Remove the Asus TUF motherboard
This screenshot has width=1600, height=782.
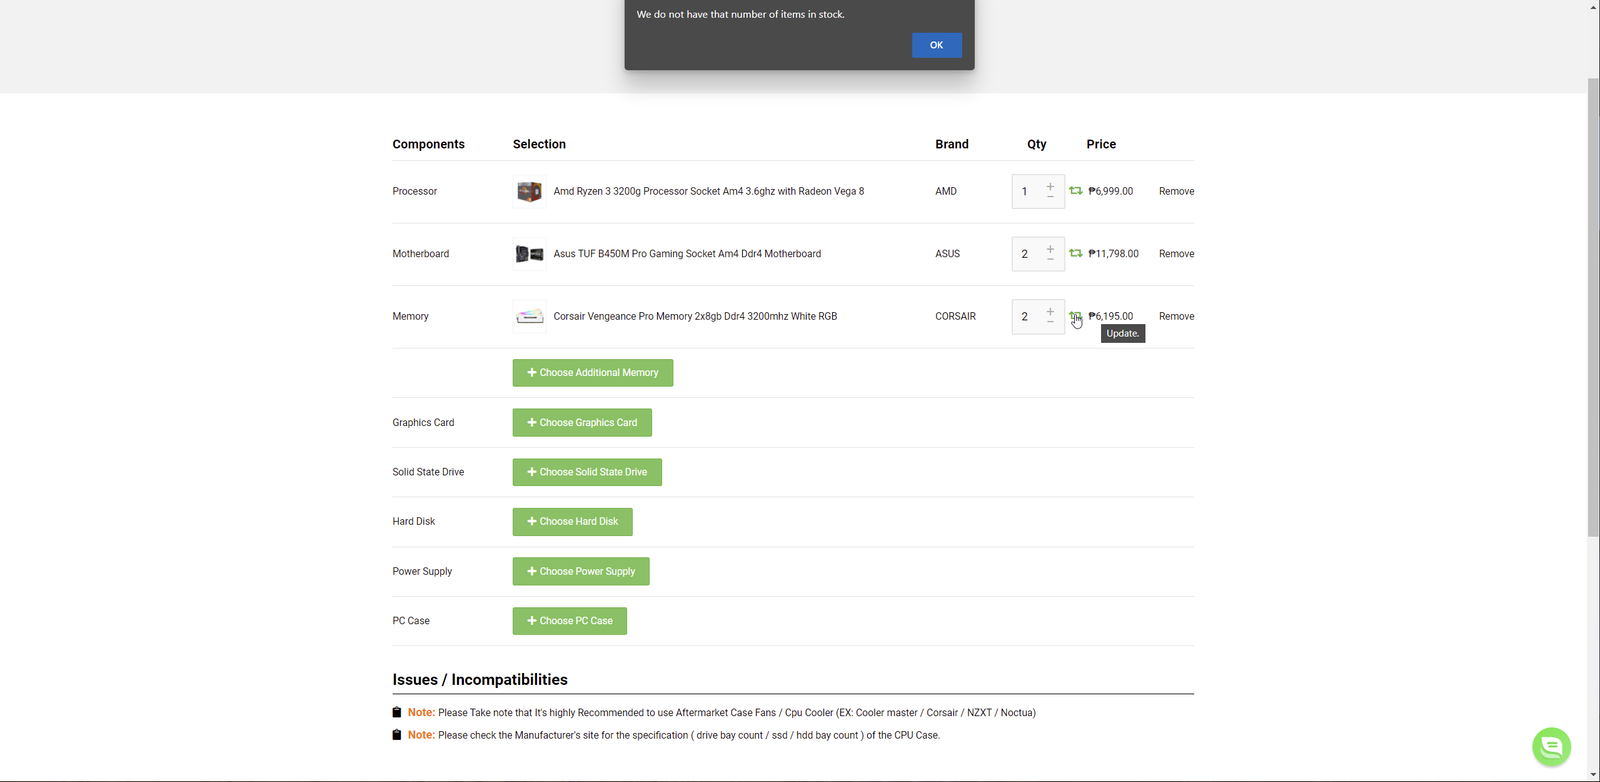coord(1176,254)
